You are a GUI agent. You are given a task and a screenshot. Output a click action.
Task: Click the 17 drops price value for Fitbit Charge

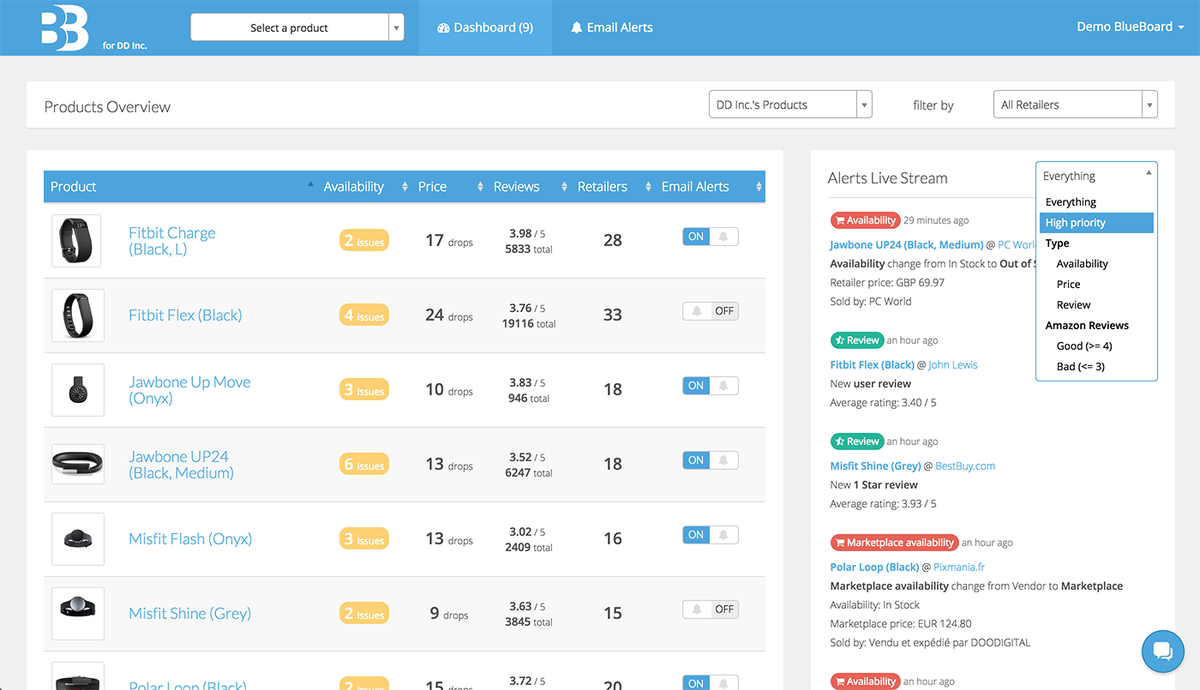(x=449, y=241)
